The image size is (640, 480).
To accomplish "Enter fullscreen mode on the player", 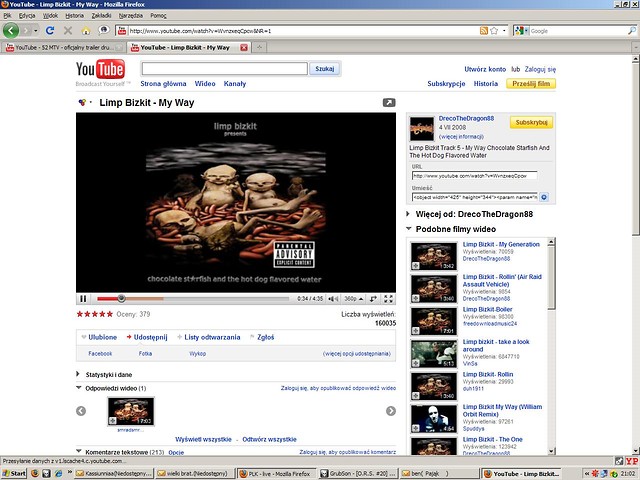I will point(389,299).
